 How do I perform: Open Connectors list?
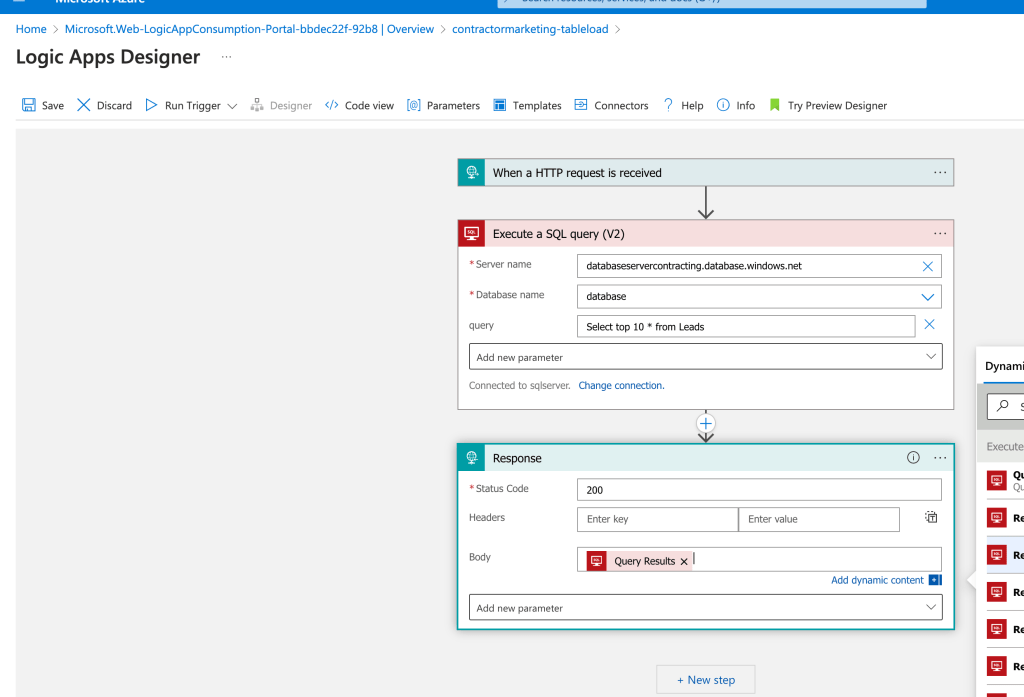pyautogui.click(x=611, y=105)
